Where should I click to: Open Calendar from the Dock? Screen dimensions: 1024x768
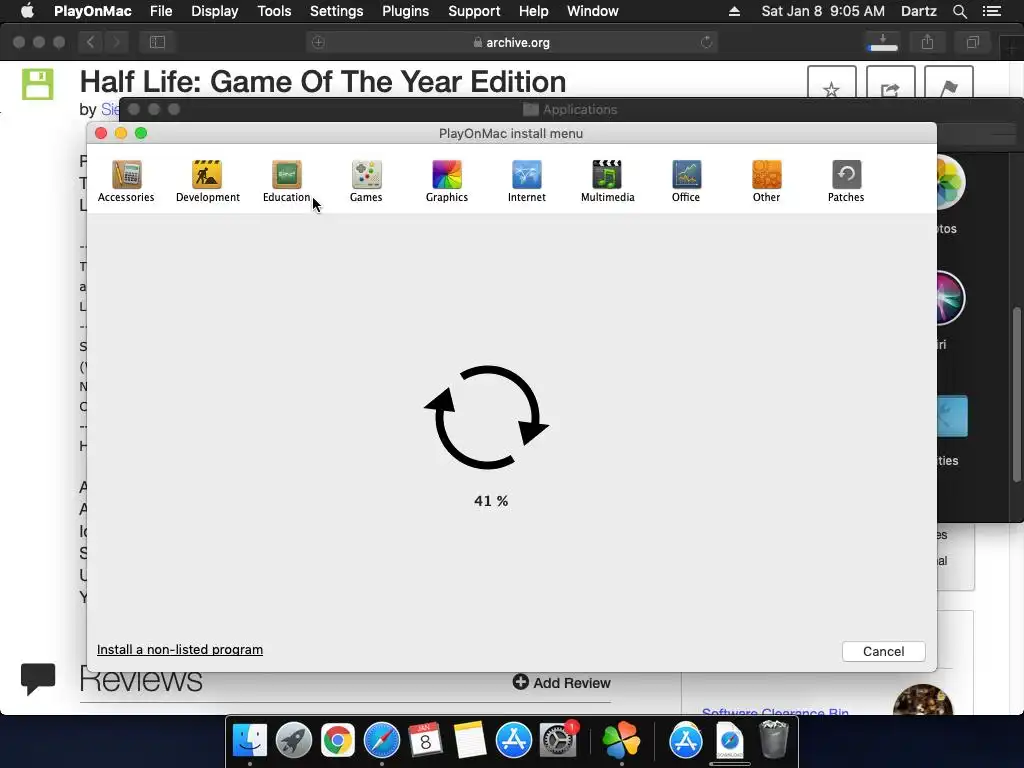425,741
